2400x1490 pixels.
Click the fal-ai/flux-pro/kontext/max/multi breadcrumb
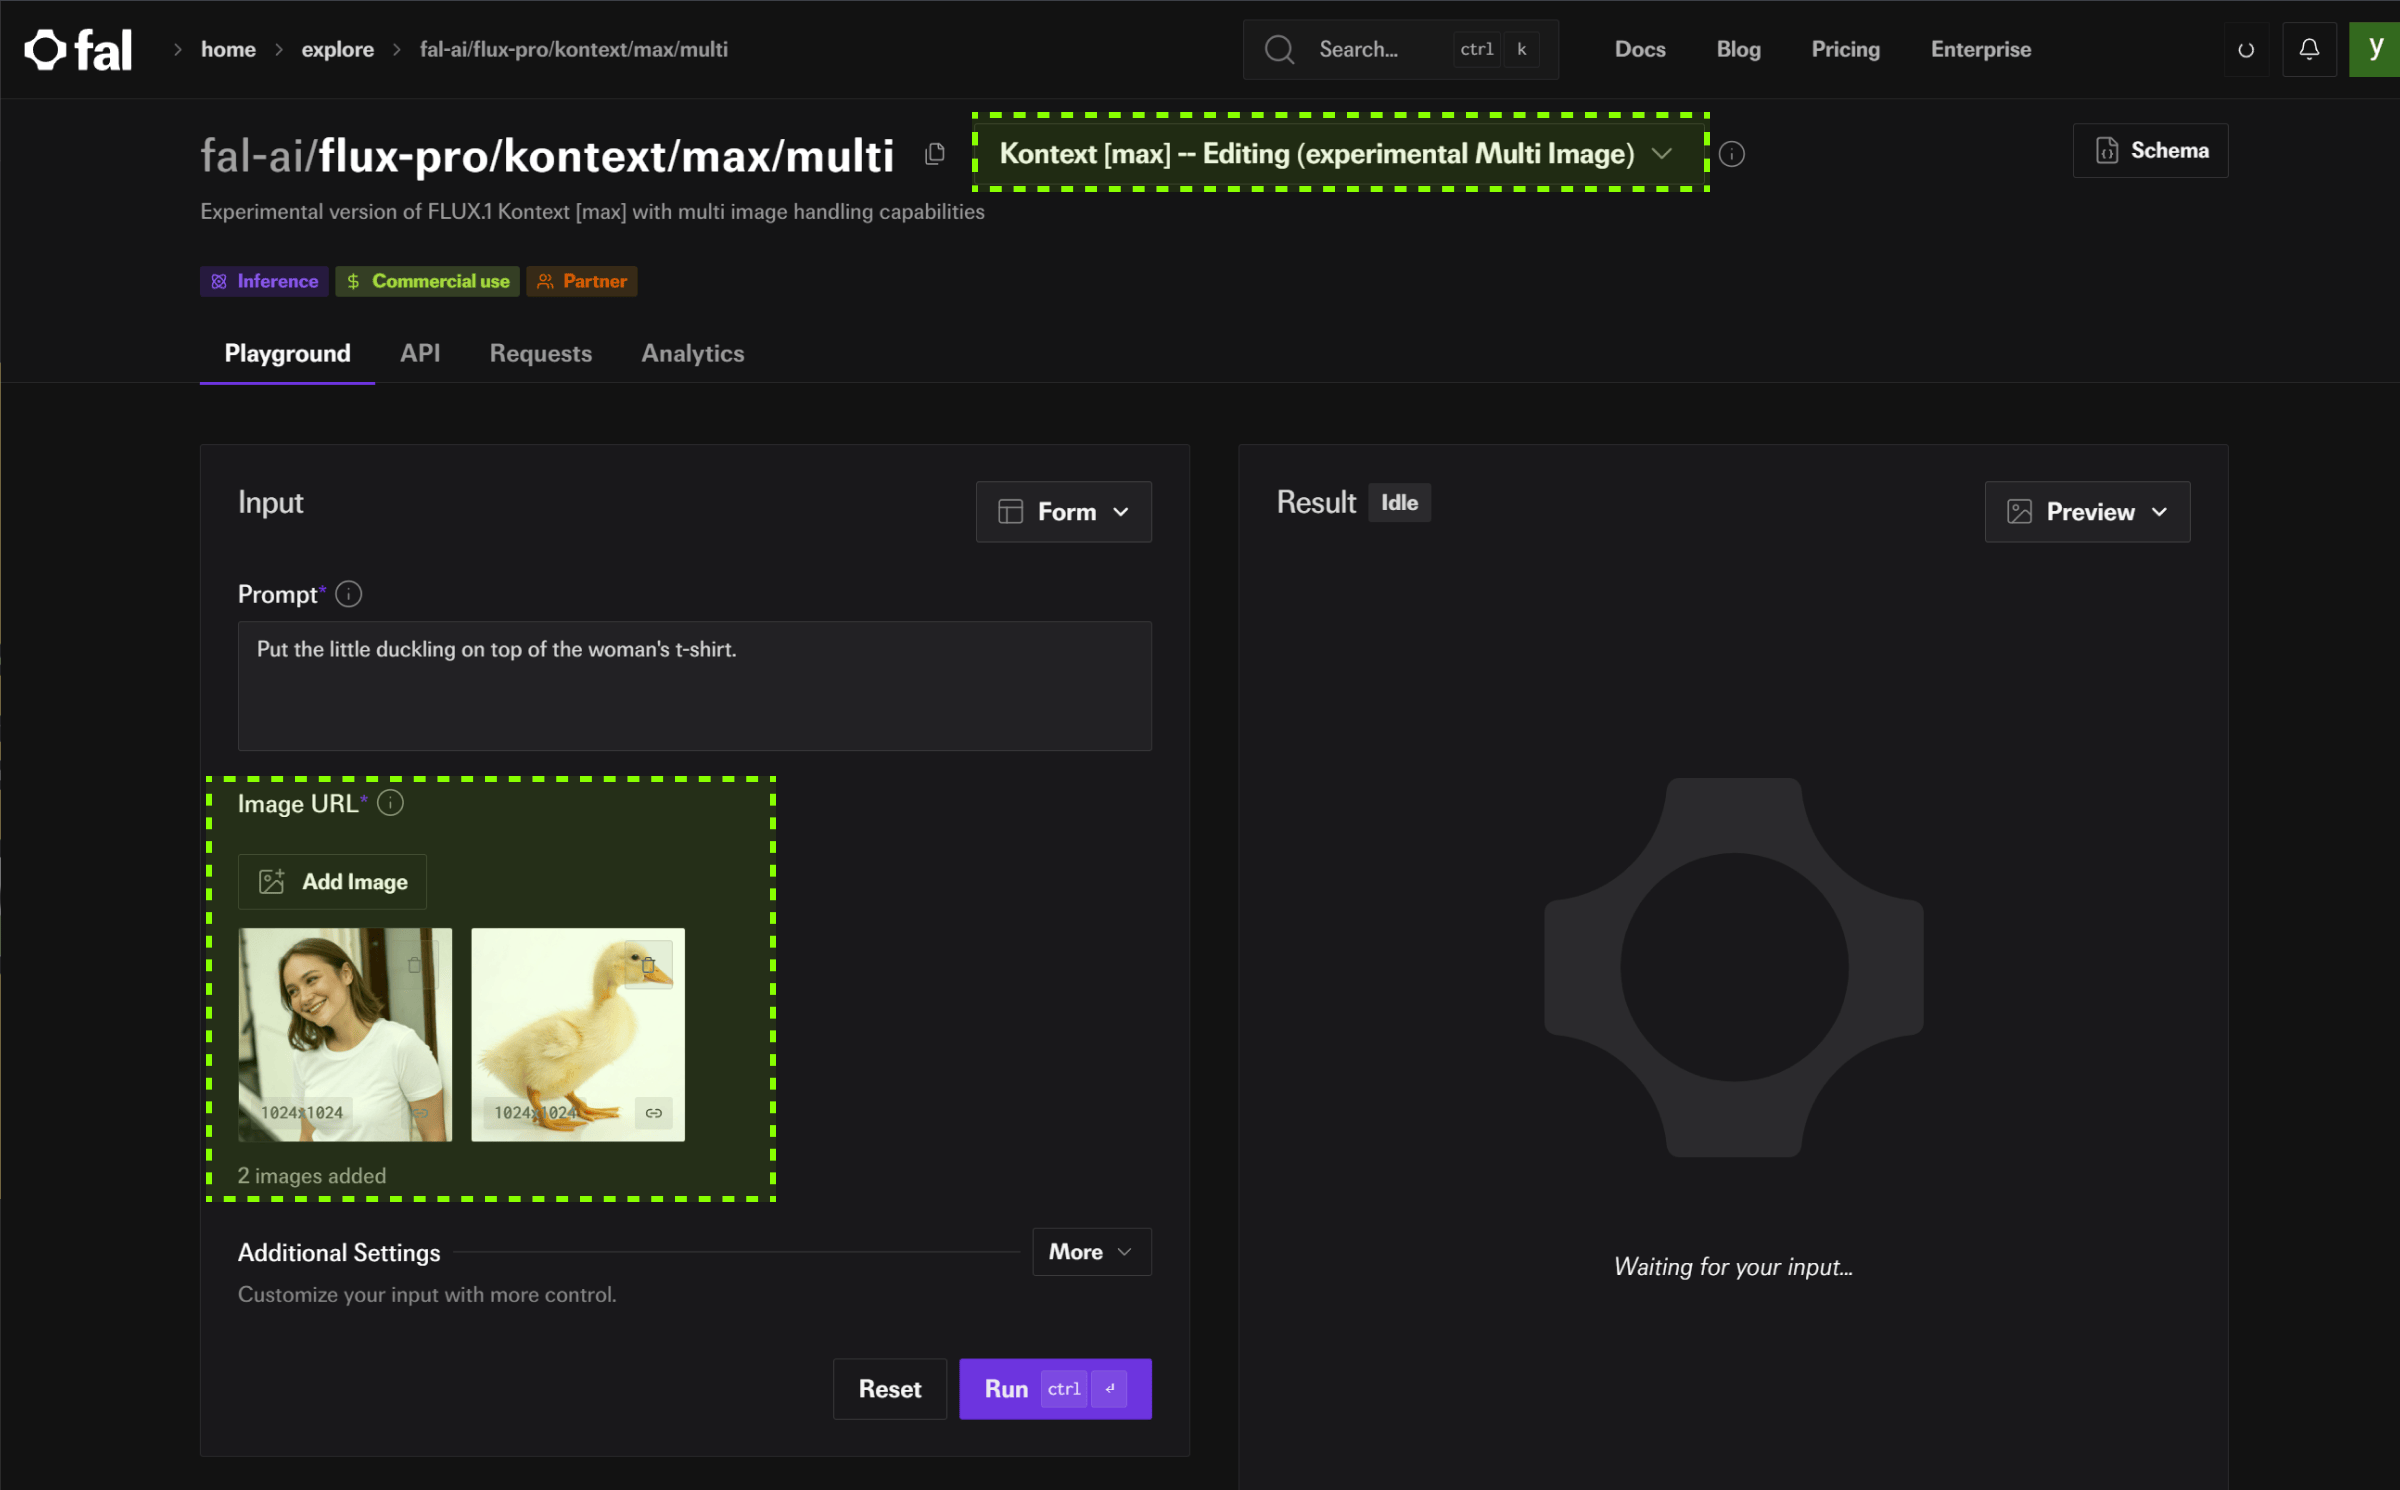coord(573,49)
